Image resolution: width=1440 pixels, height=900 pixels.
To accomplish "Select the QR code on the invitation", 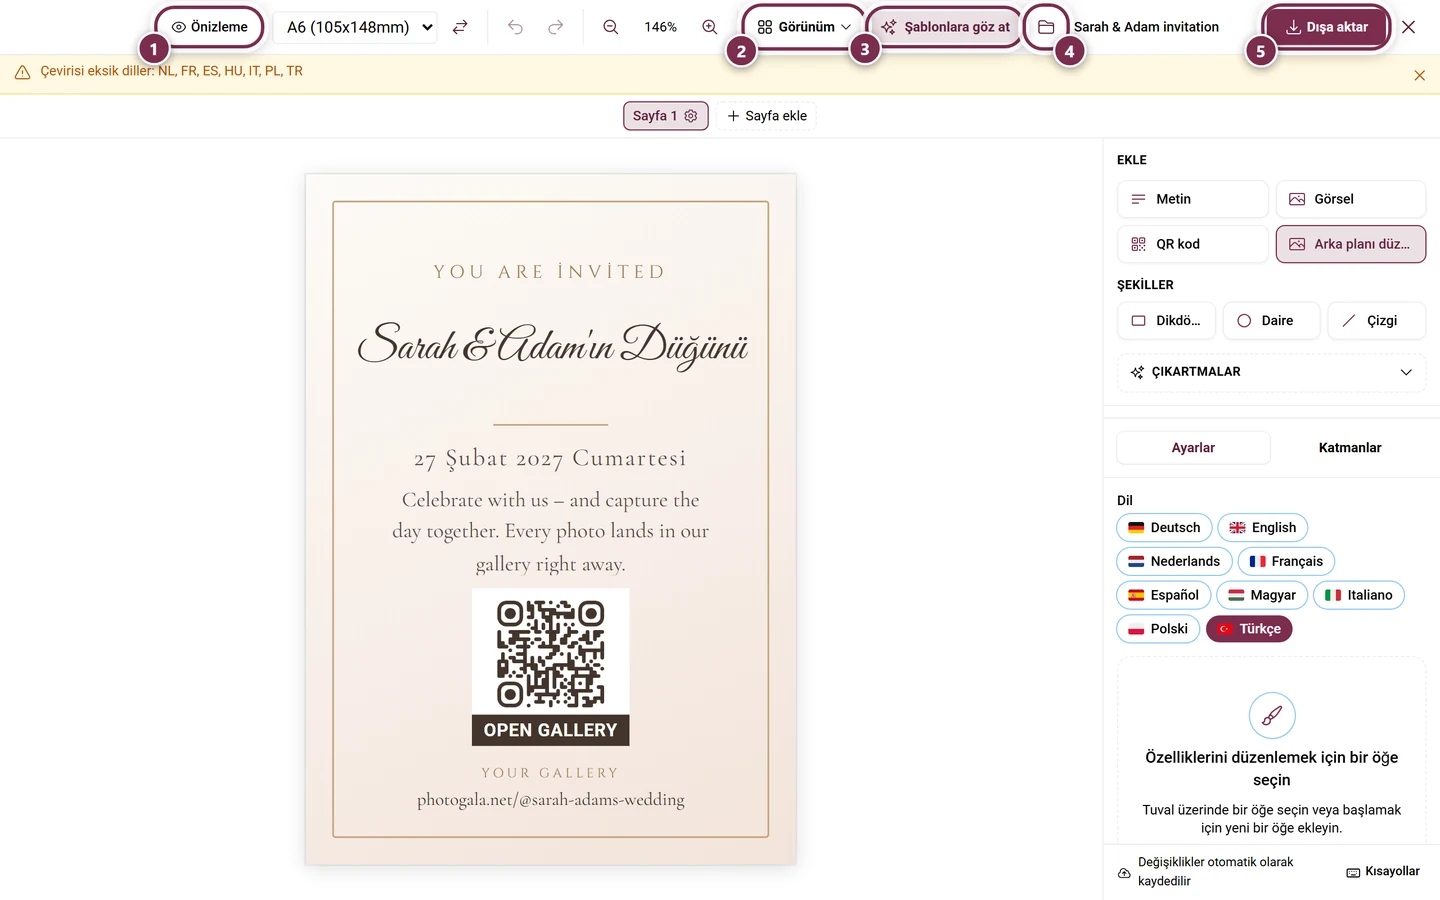I will click(x=551, y=667).
